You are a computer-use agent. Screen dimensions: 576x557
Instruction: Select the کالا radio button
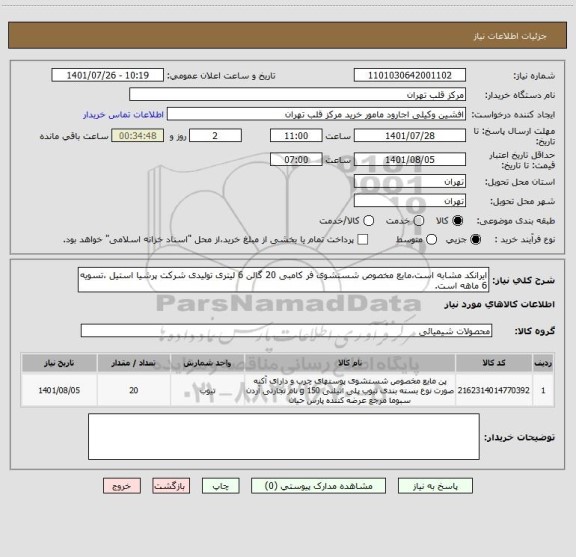tap(458, 220)
